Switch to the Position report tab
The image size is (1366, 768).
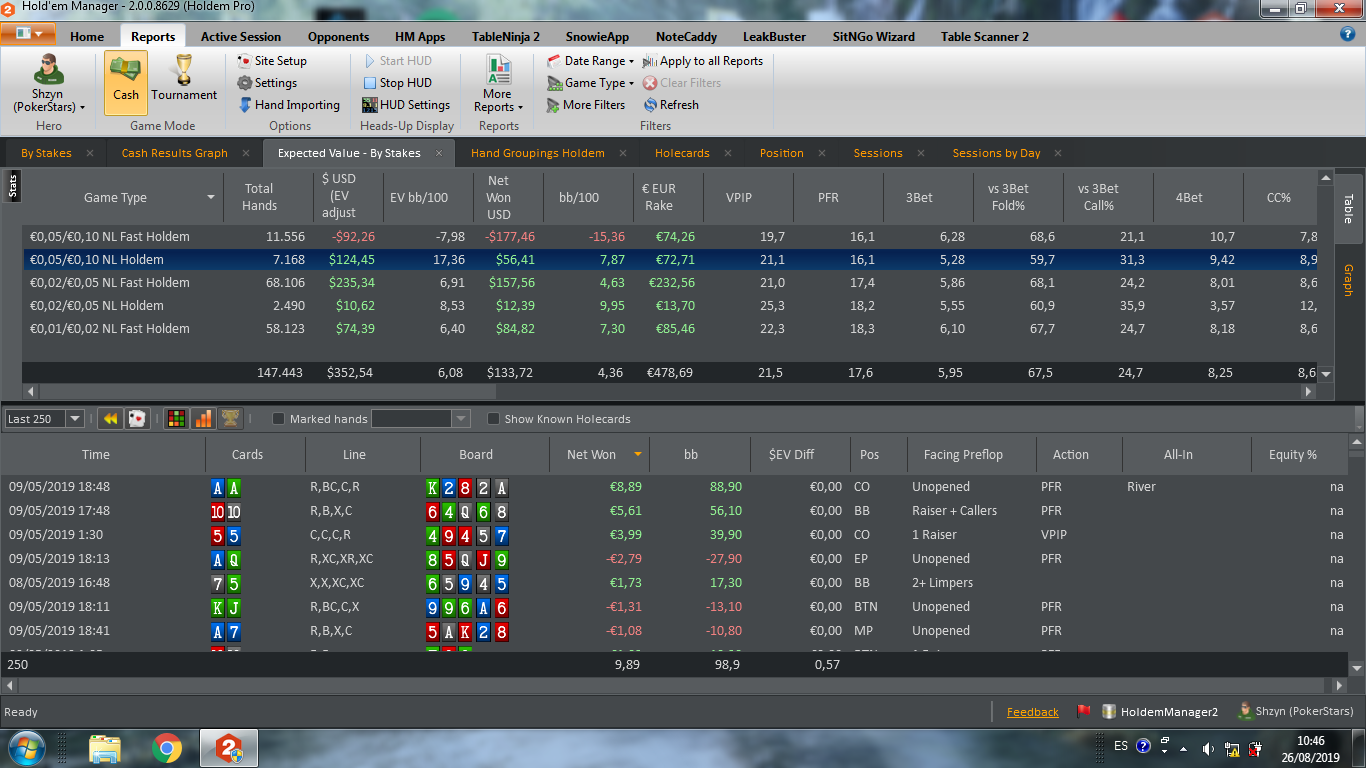[782, 153]
